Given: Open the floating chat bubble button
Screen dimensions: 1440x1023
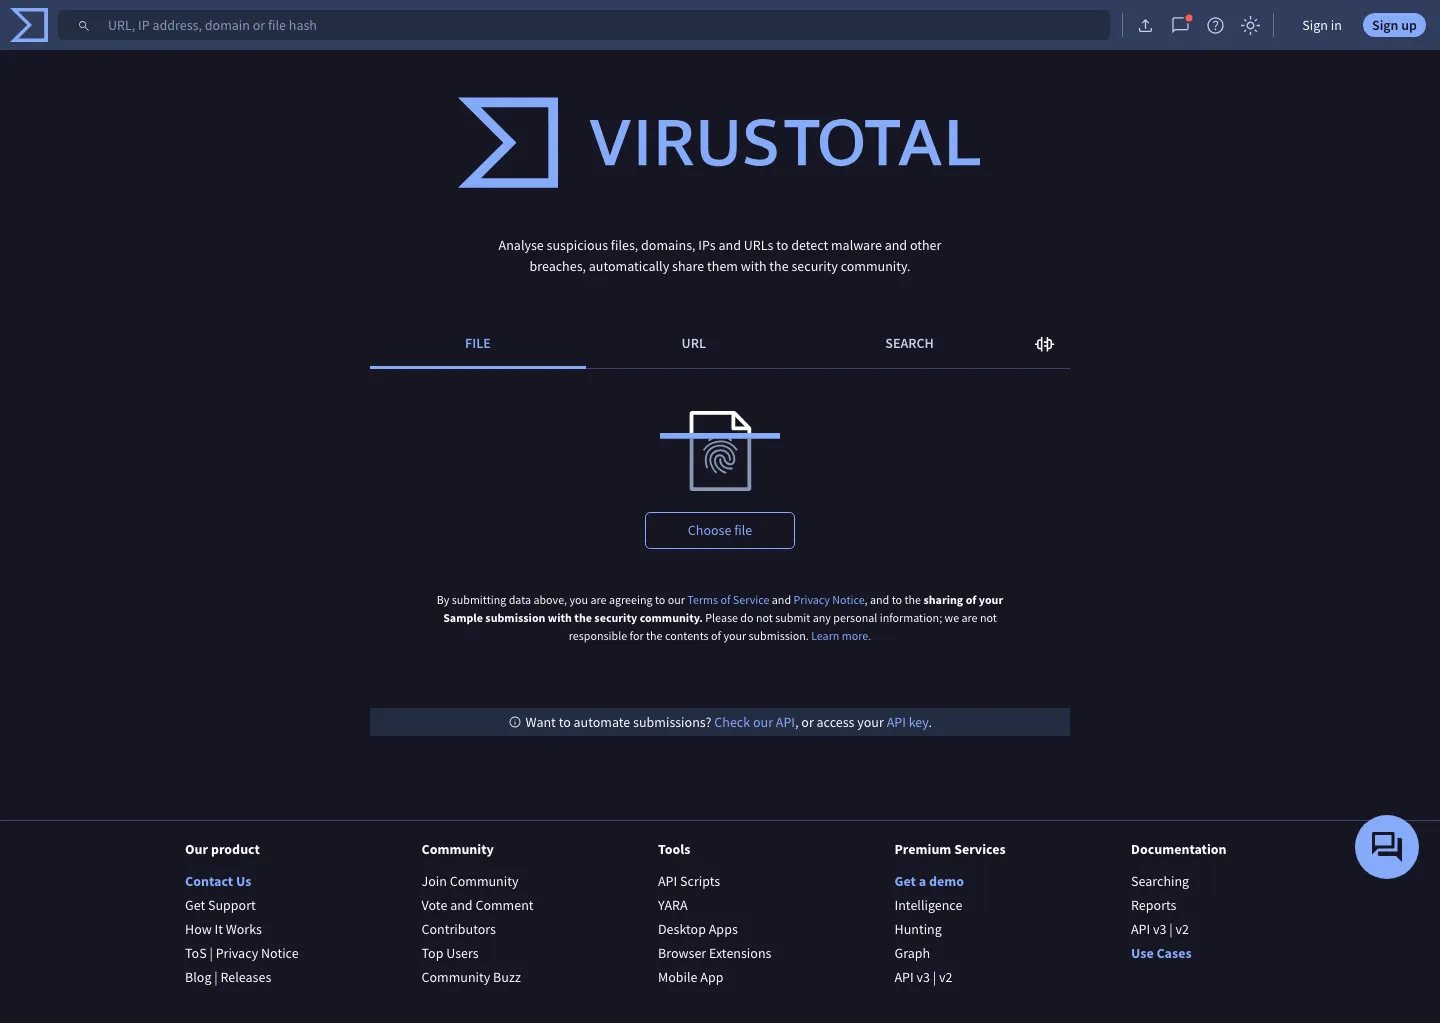Looking at the screenshot, I should [1387, 847].
